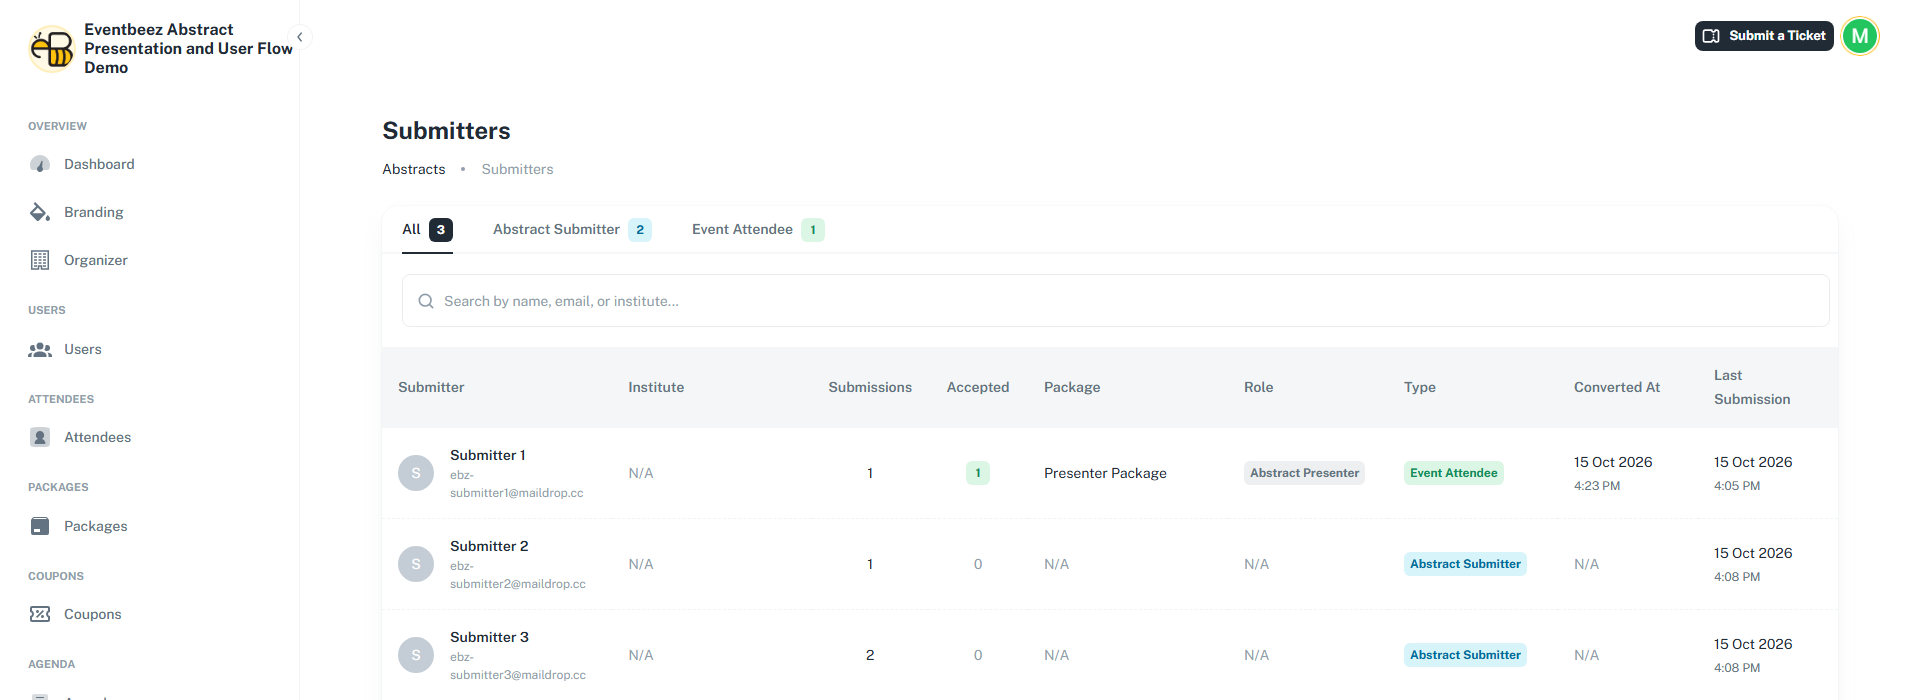Collapse the sidebar with the chevron button

tap(299, 37)
